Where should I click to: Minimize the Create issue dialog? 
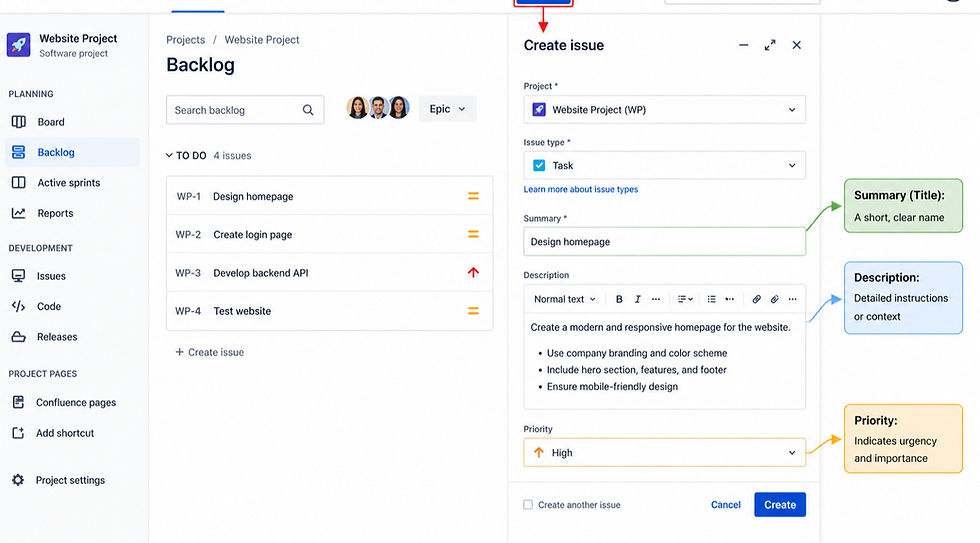pos(743,45)
